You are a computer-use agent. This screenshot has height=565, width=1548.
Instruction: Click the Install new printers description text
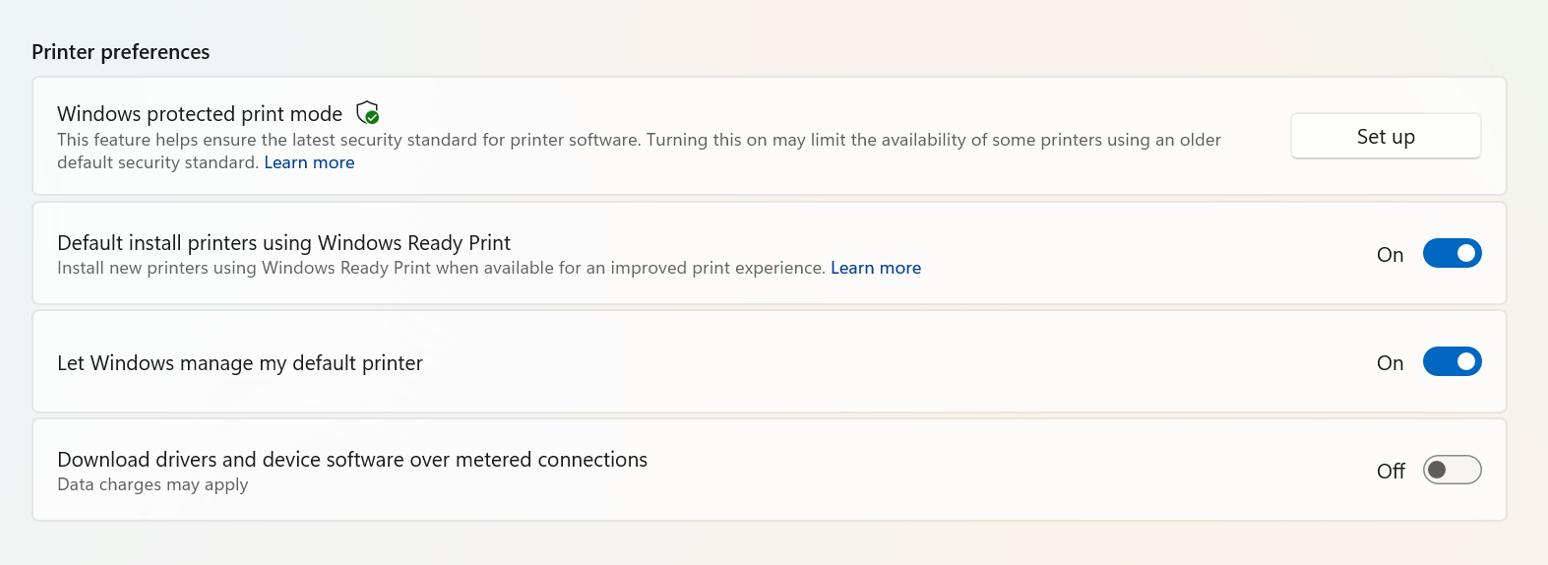pos(441,268)
